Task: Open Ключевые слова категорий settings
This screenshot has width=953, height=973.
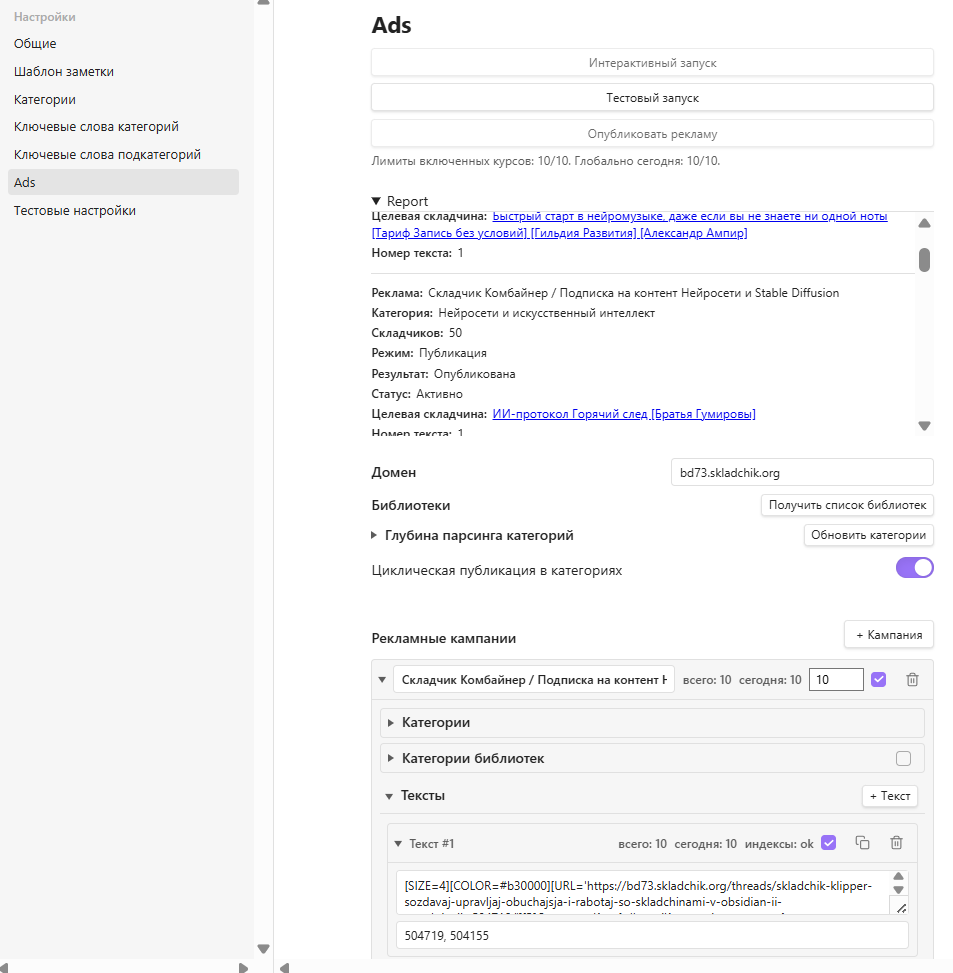Action: (96, 127)
